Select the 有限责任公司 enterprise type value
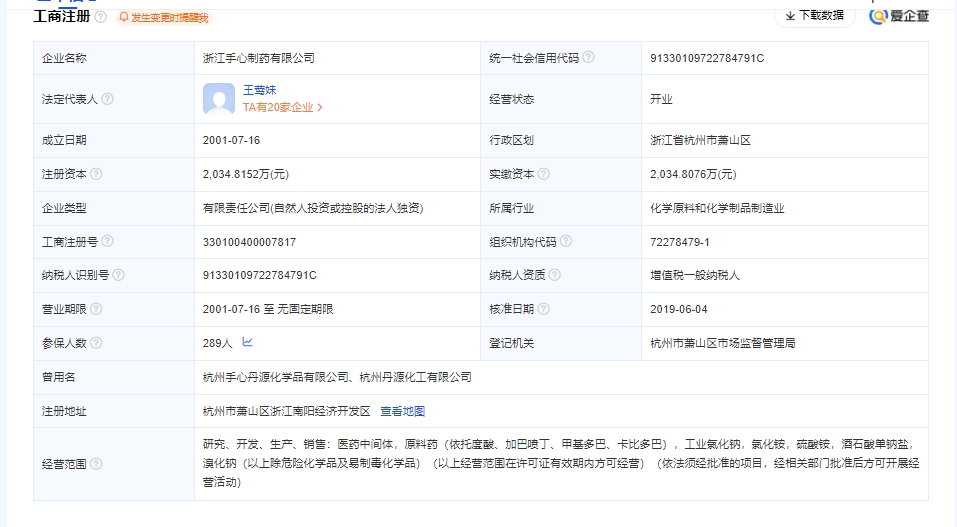This screenshot has width=957, height=527. 313,208
